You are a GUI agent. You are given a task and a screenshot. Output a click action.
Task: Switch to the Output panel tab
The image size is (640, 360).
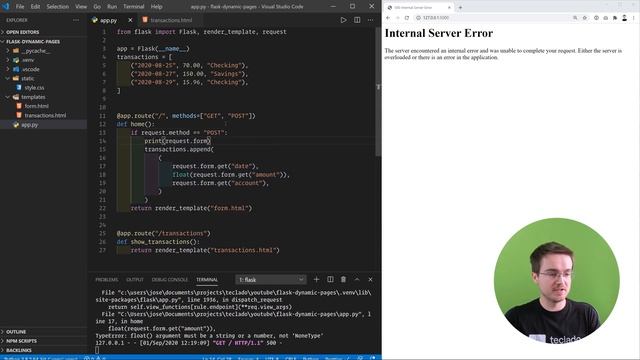135,280
